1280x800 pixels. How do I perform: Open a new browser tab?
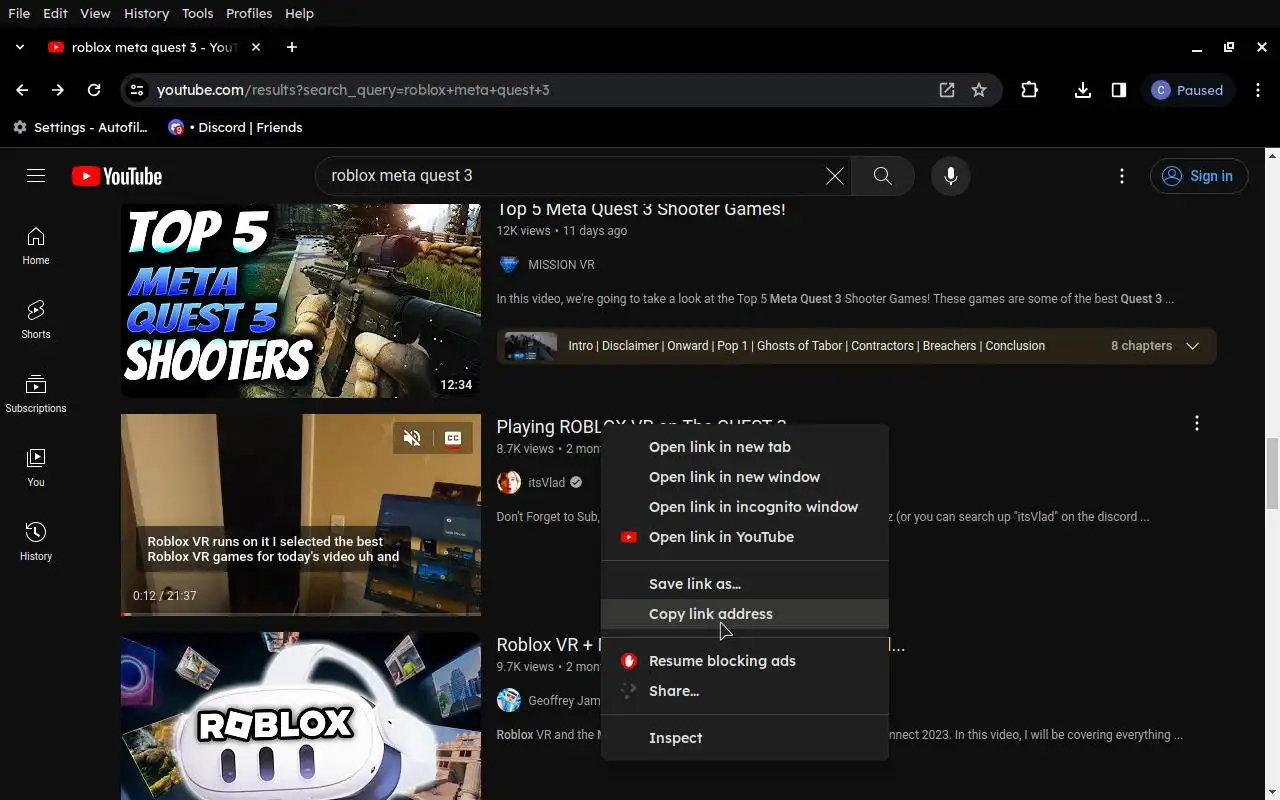tap(291, 47)
